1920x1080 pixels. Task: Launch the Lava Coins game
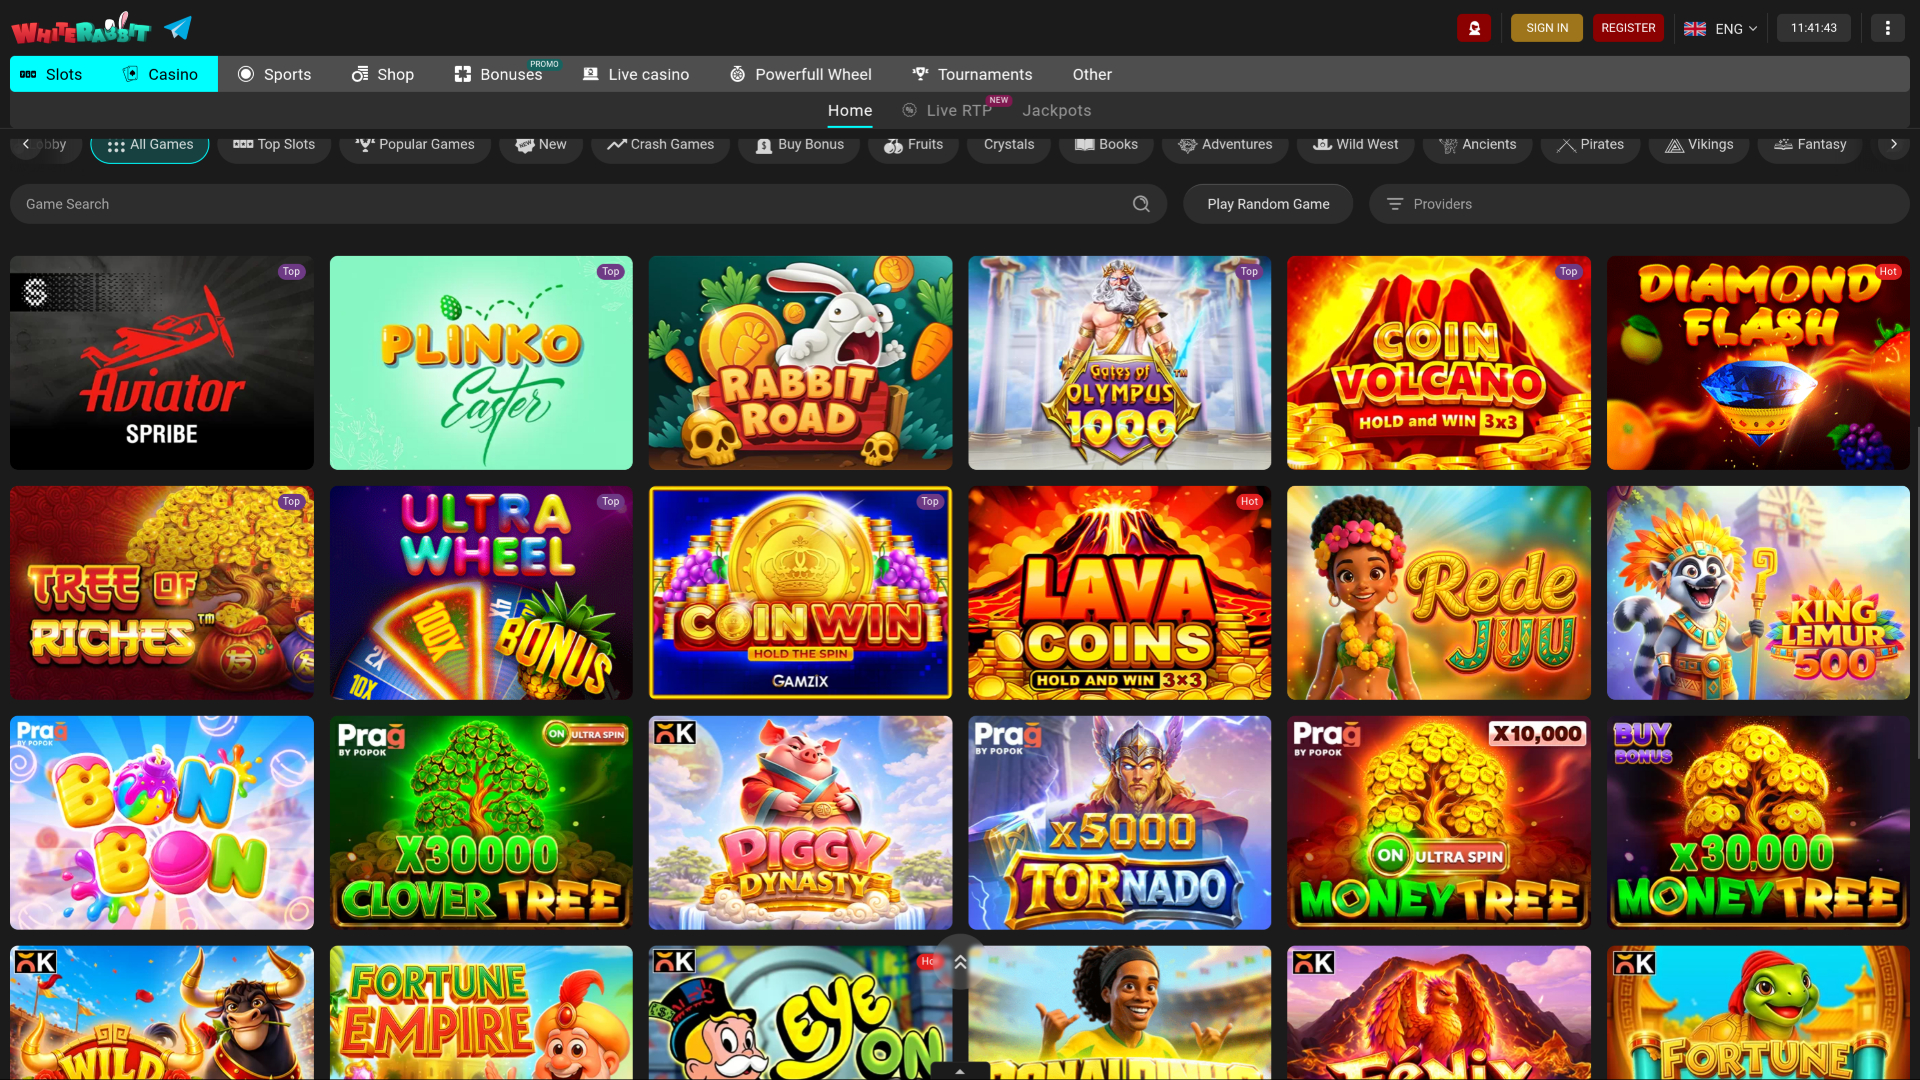click(x=1119, y=593)
